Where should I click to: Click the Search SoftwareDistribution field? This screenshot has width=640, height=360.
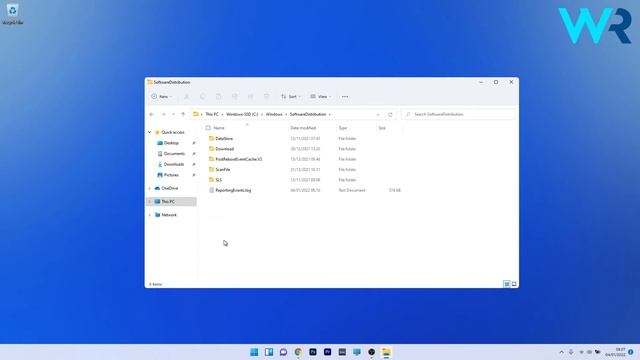[458, 114]
